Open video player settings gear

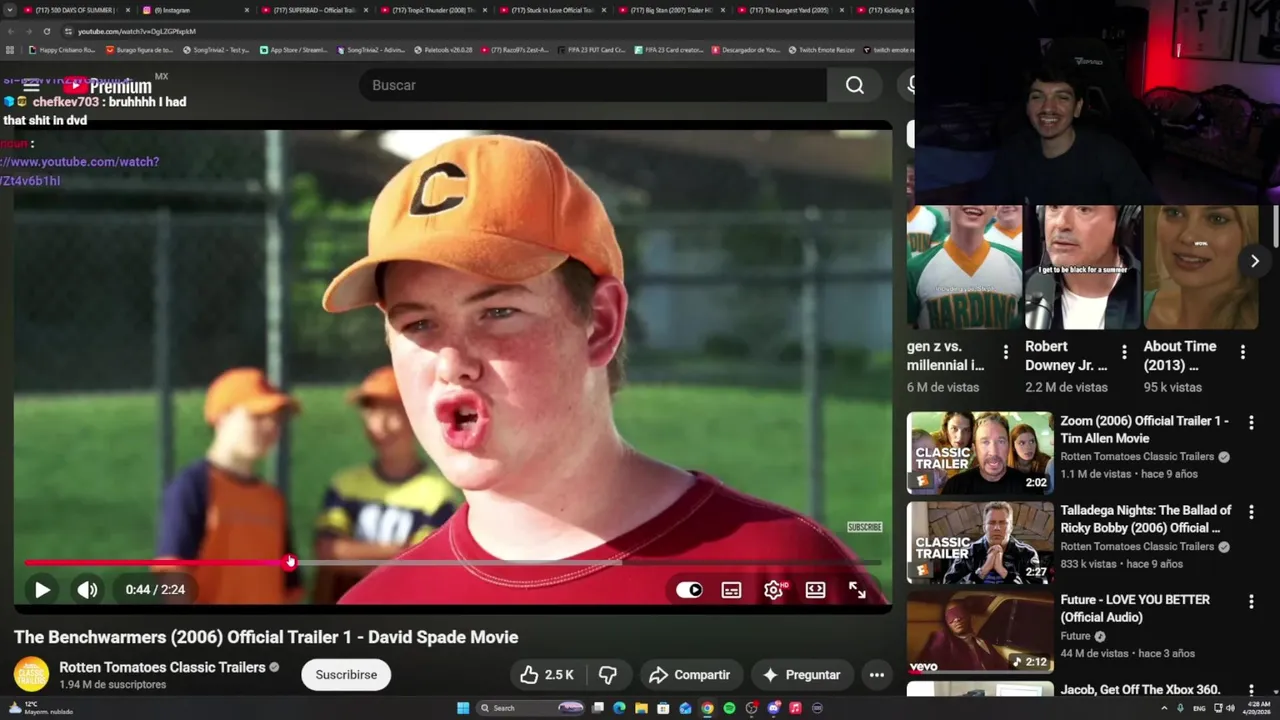[773, 590]
